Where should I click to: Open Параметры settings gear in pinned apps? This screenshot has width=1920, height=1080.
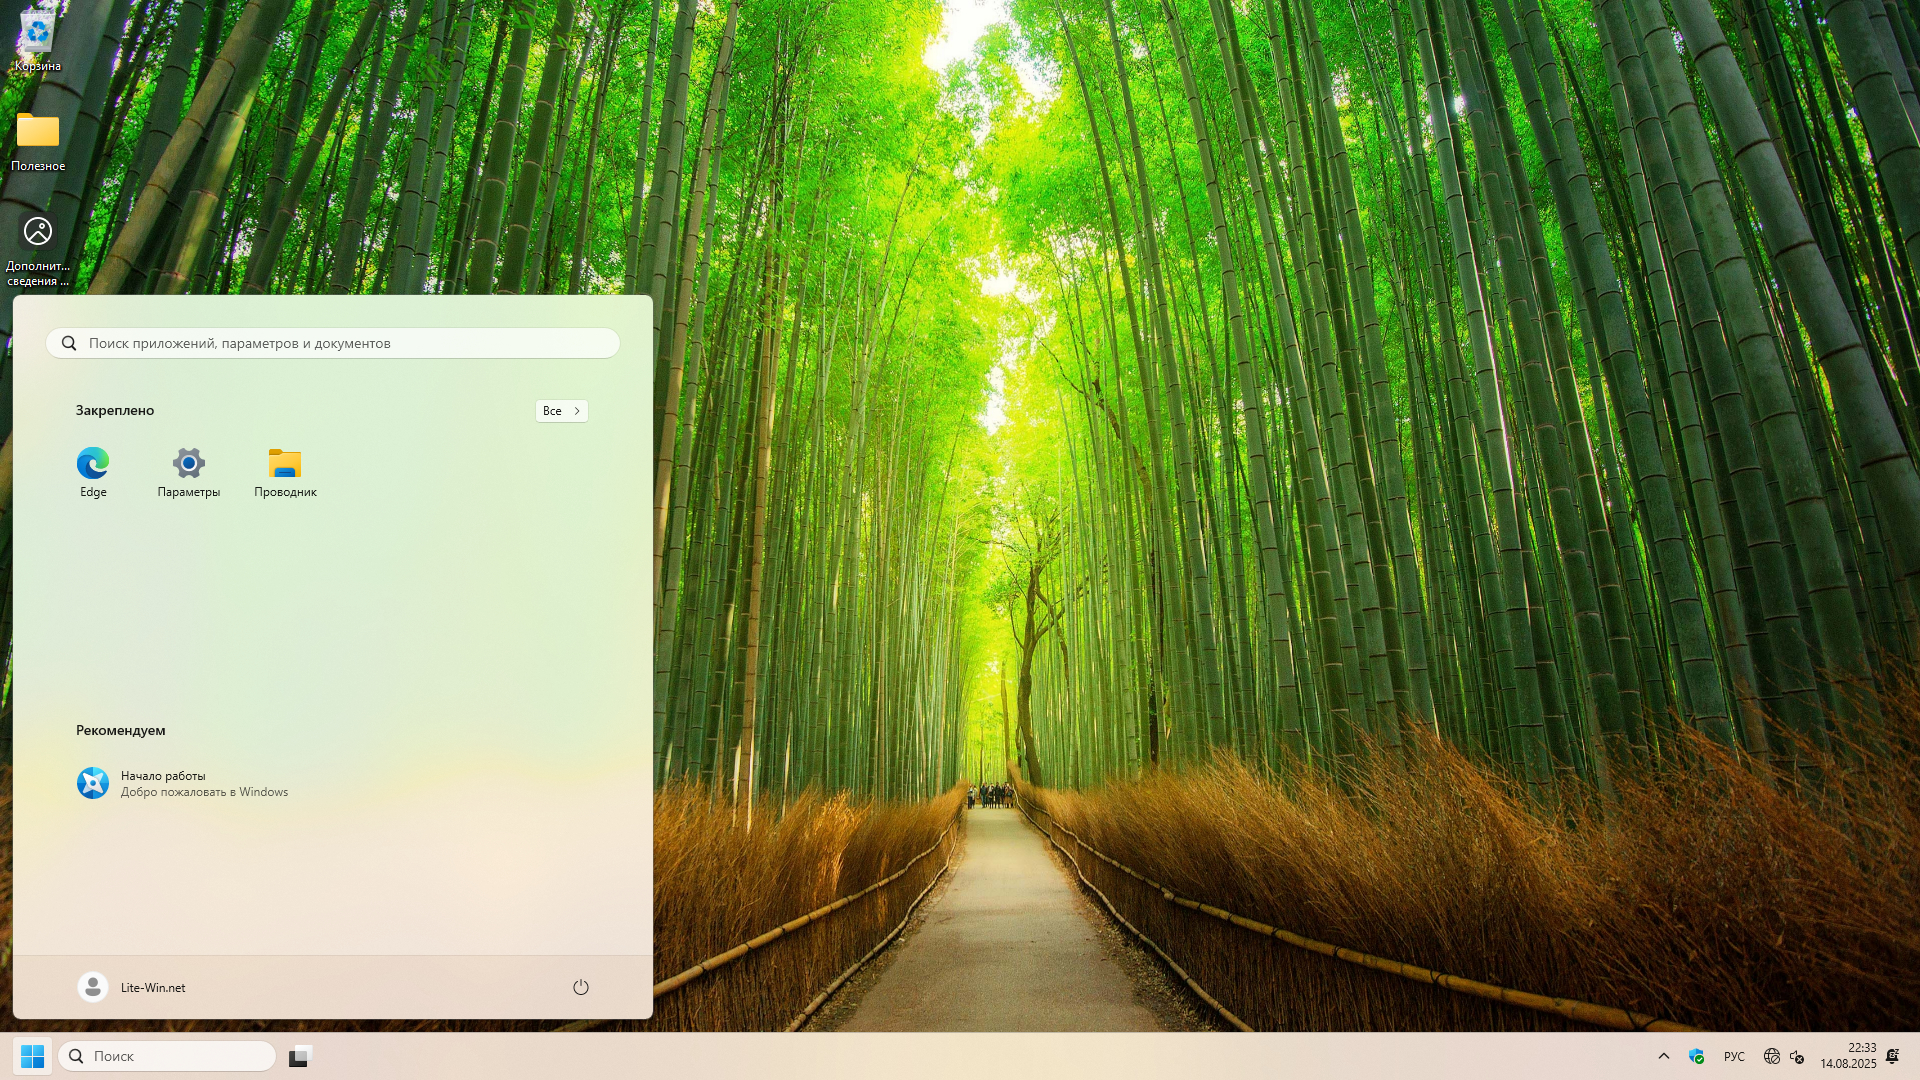tap(188, 464)
